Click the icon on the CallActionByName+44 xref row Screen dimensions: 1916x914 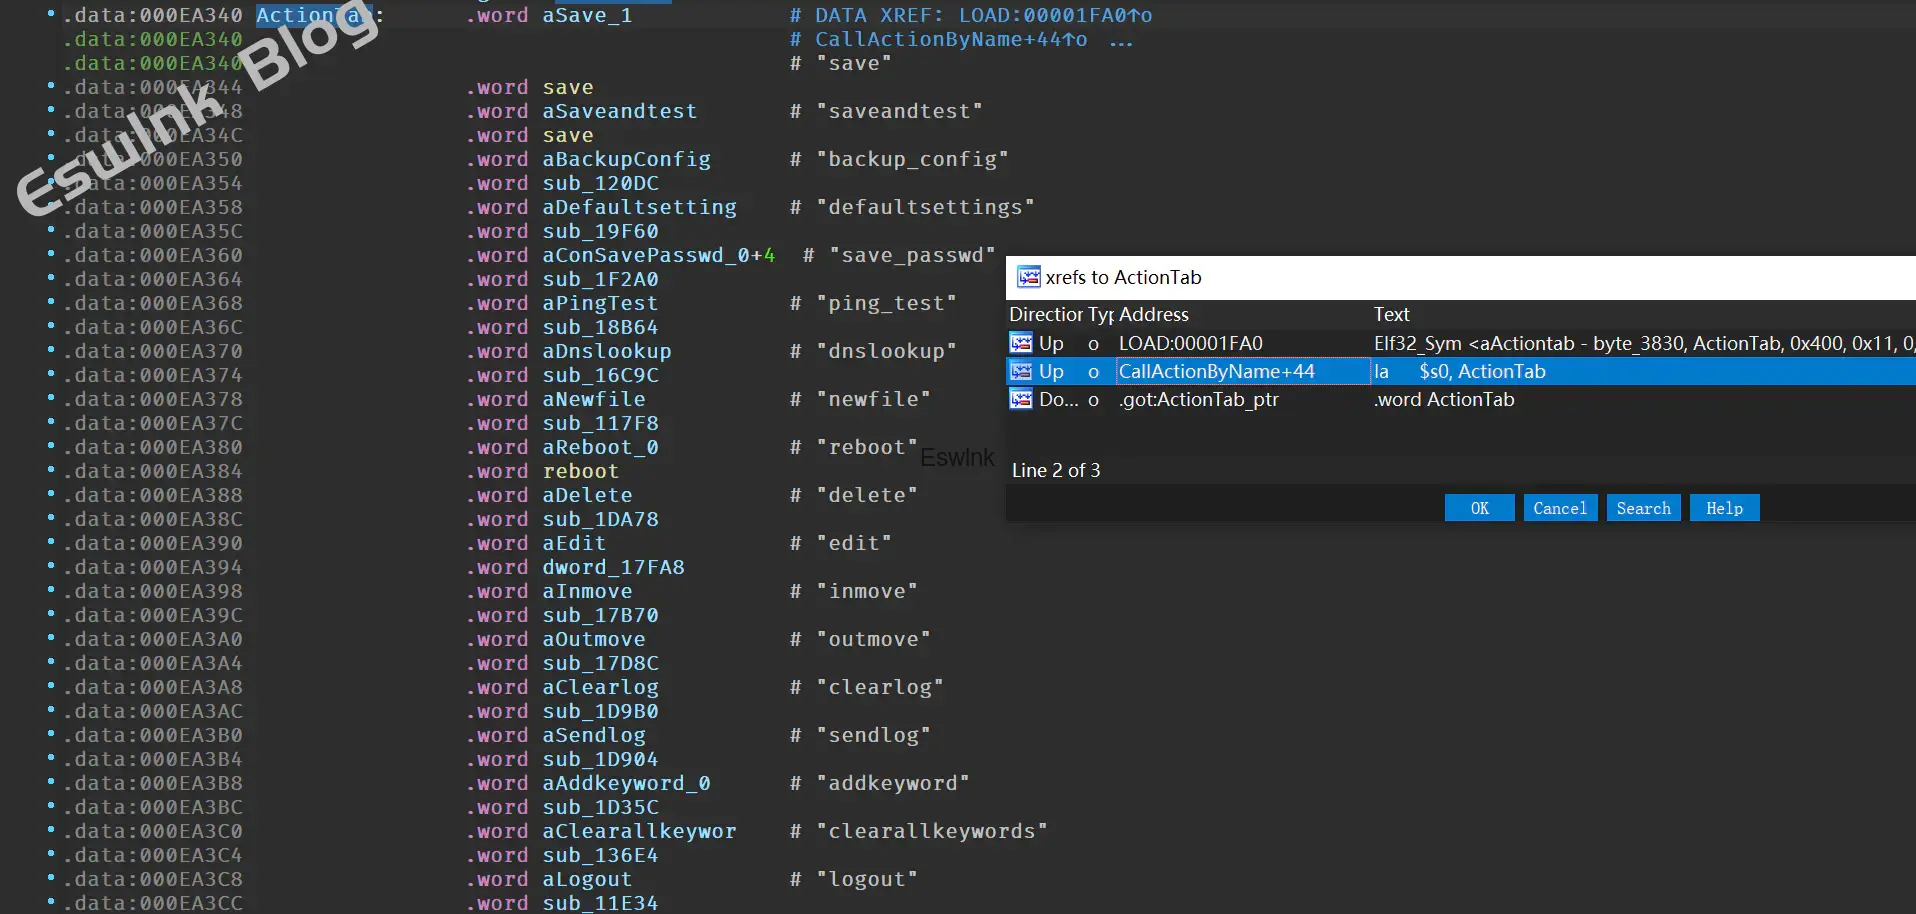point(1021,371)
